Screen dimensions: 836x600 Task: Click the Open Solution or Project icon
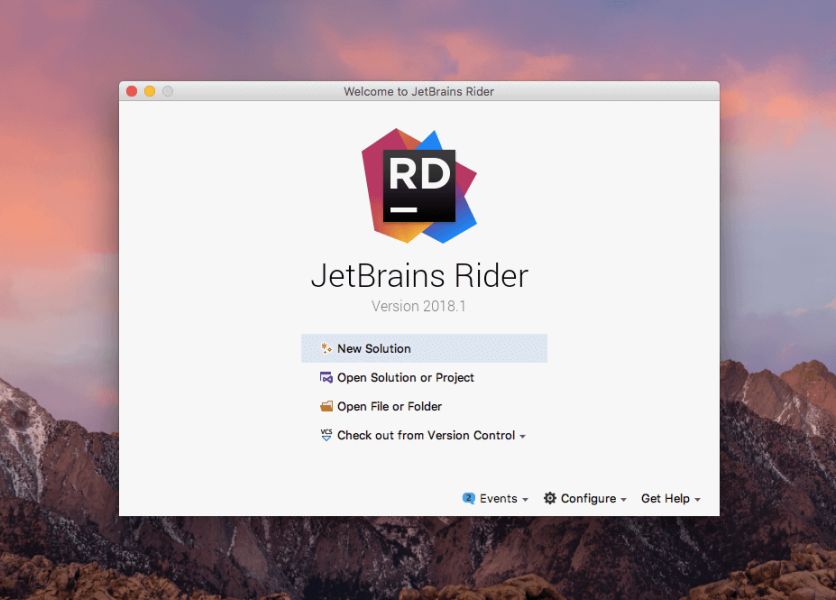click(x=326, y=378)
